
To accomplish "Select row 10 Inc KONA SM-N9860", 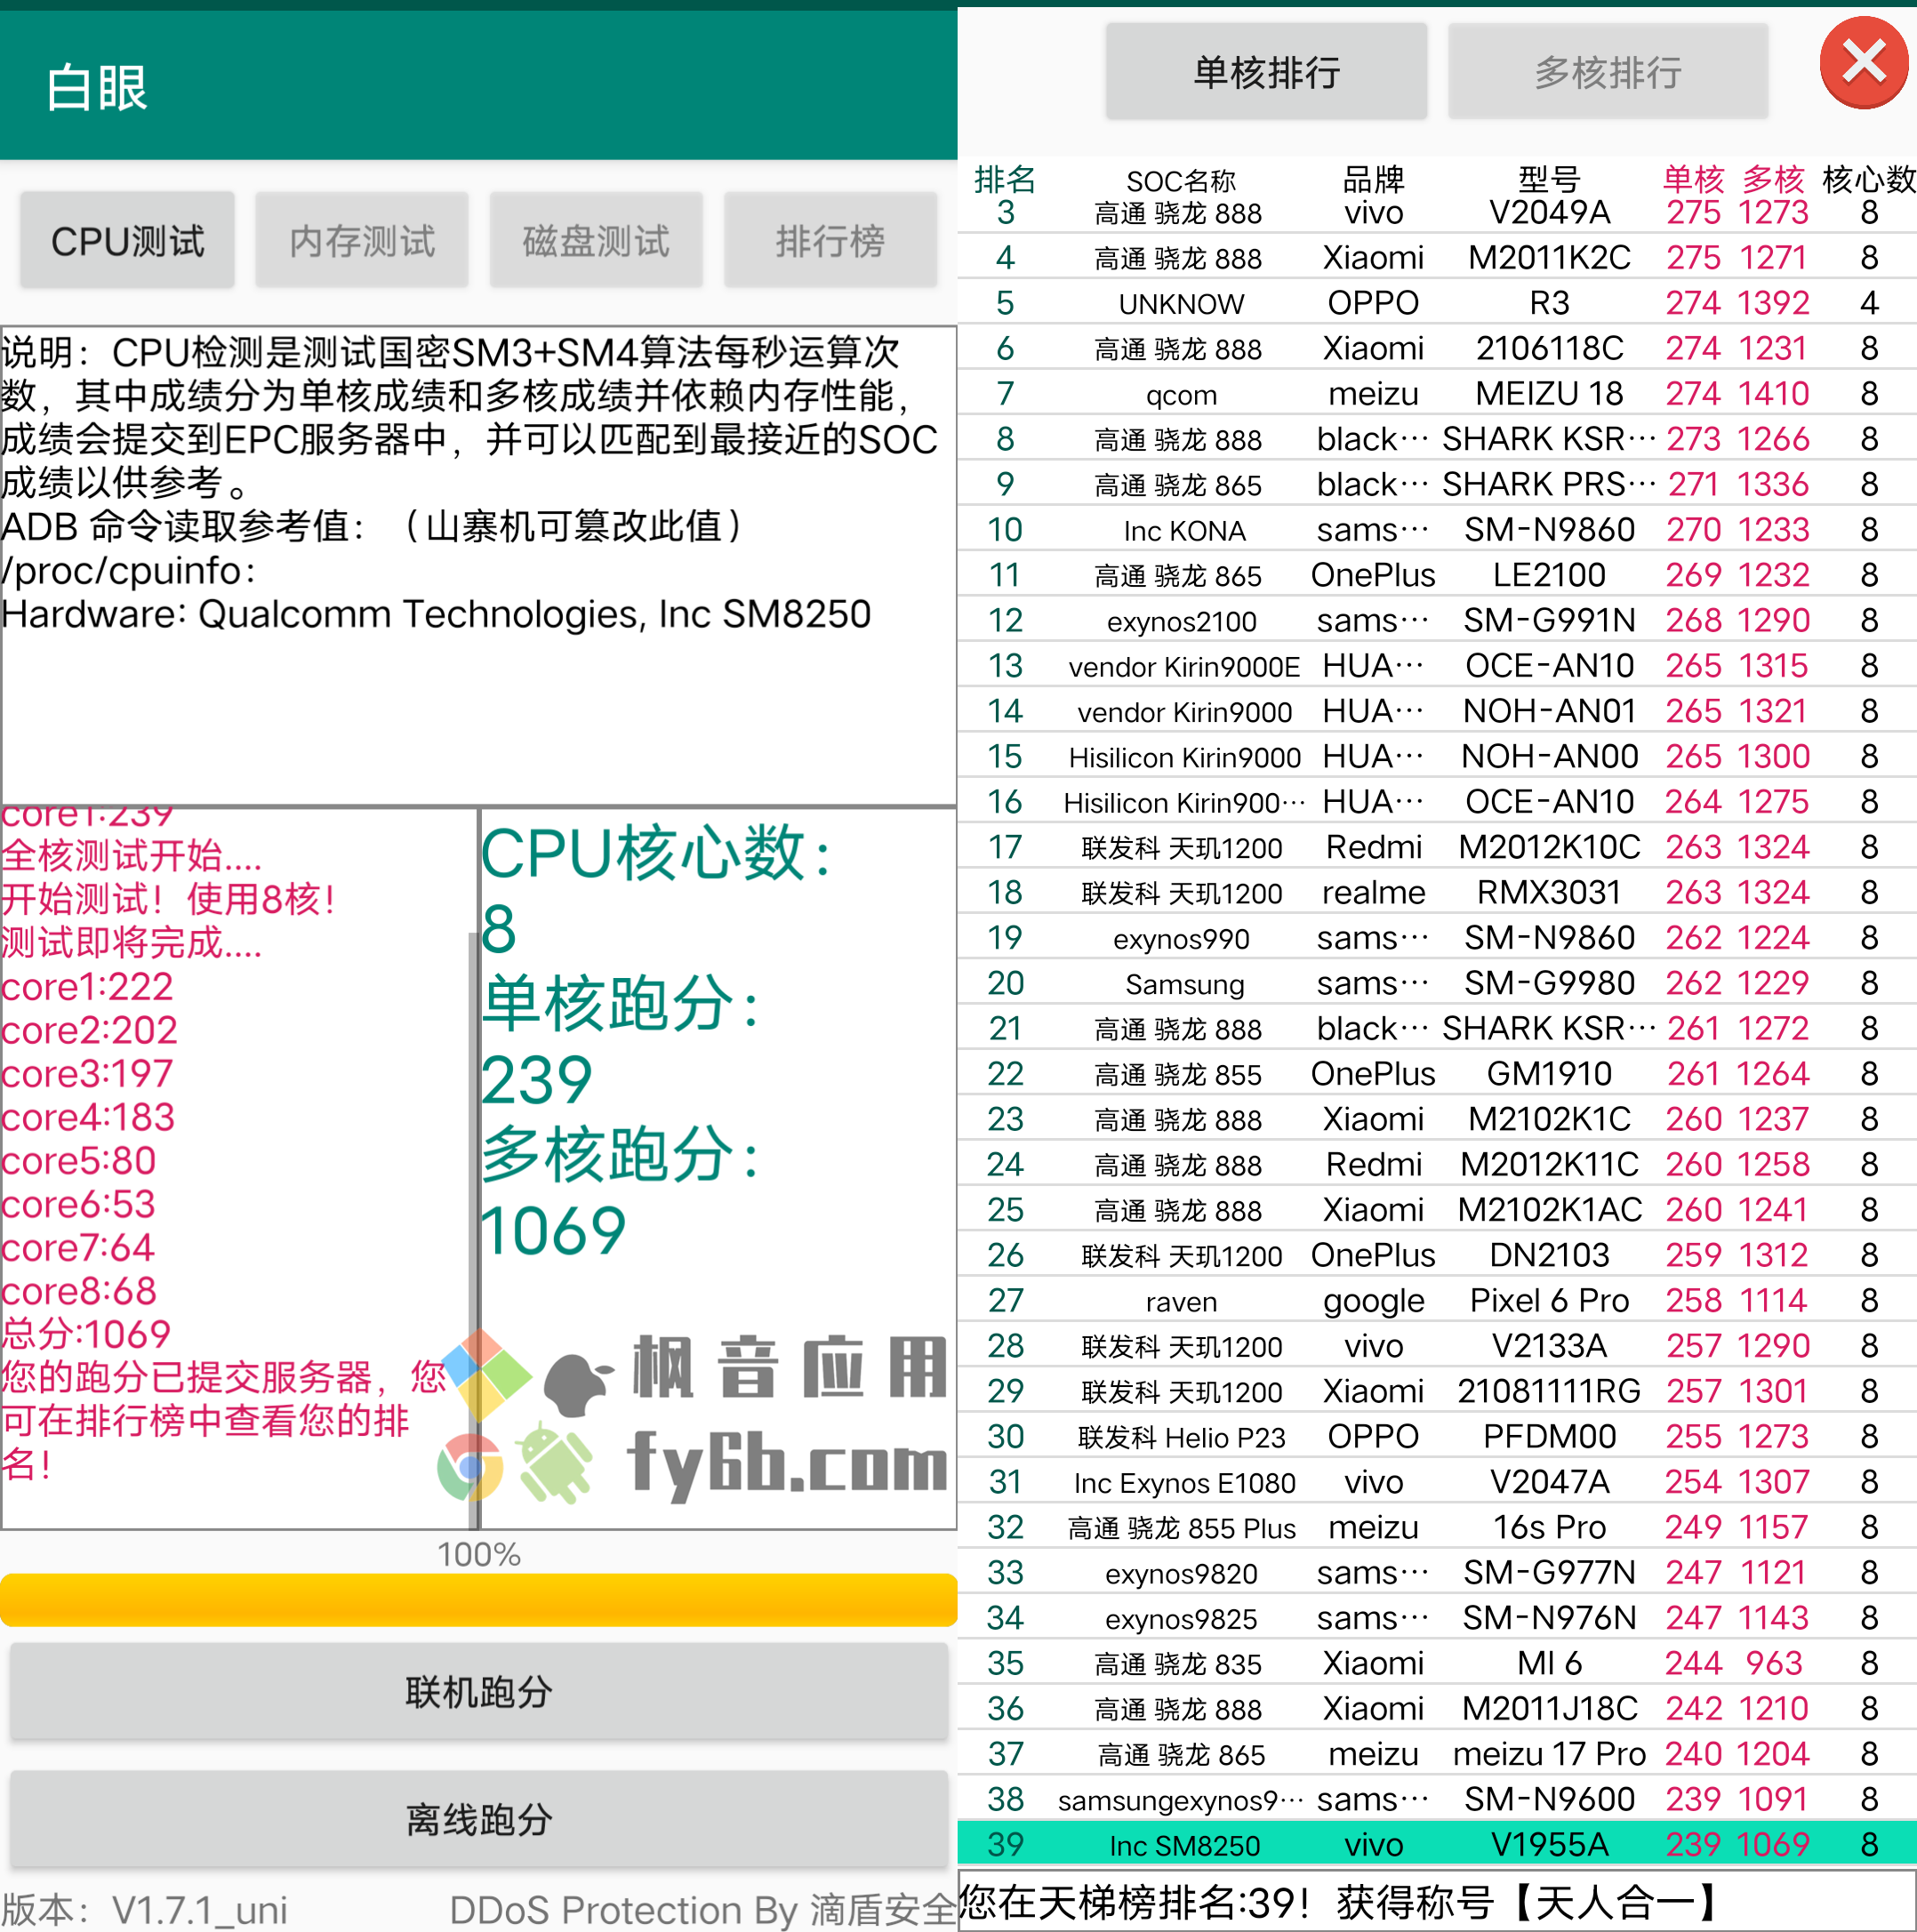I will [x=1437, y=530].
